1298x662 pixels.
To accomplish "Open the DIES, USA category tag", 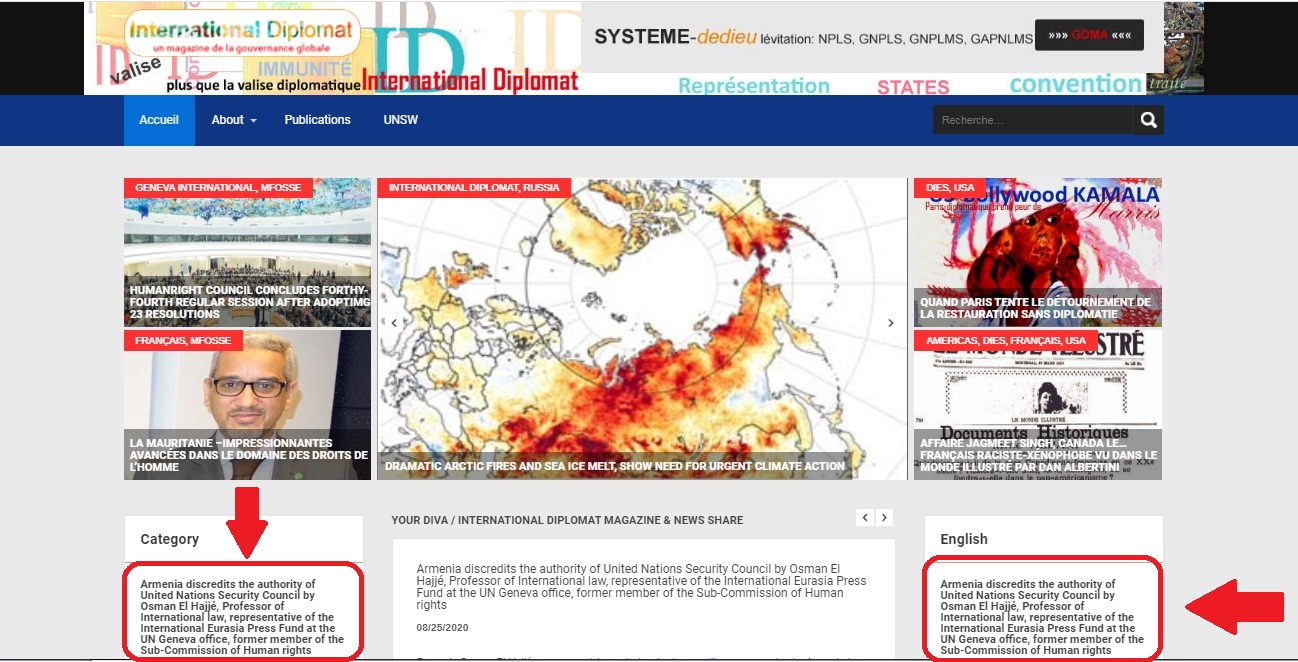I will pos(950,187).
